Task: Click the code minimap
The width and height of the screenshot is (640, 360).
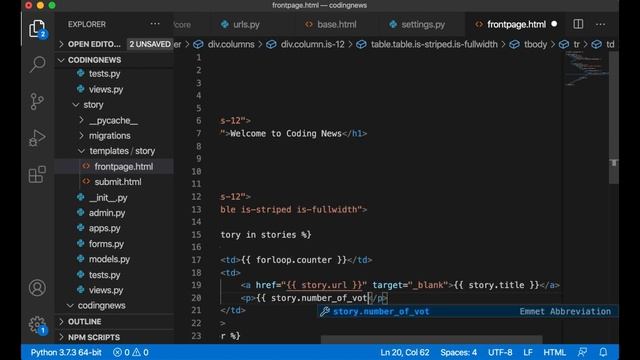Action: (x=586, y=68)
